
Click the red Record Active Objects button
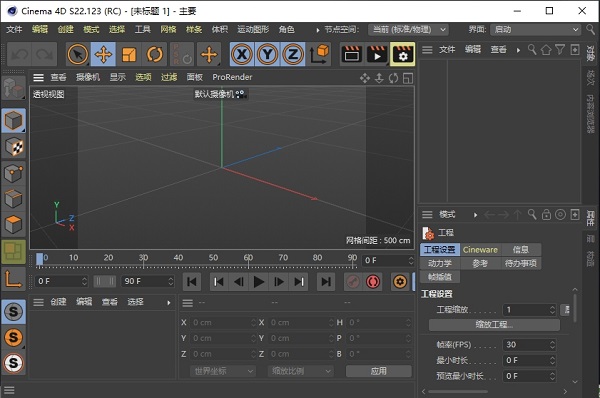pos(373,282)
